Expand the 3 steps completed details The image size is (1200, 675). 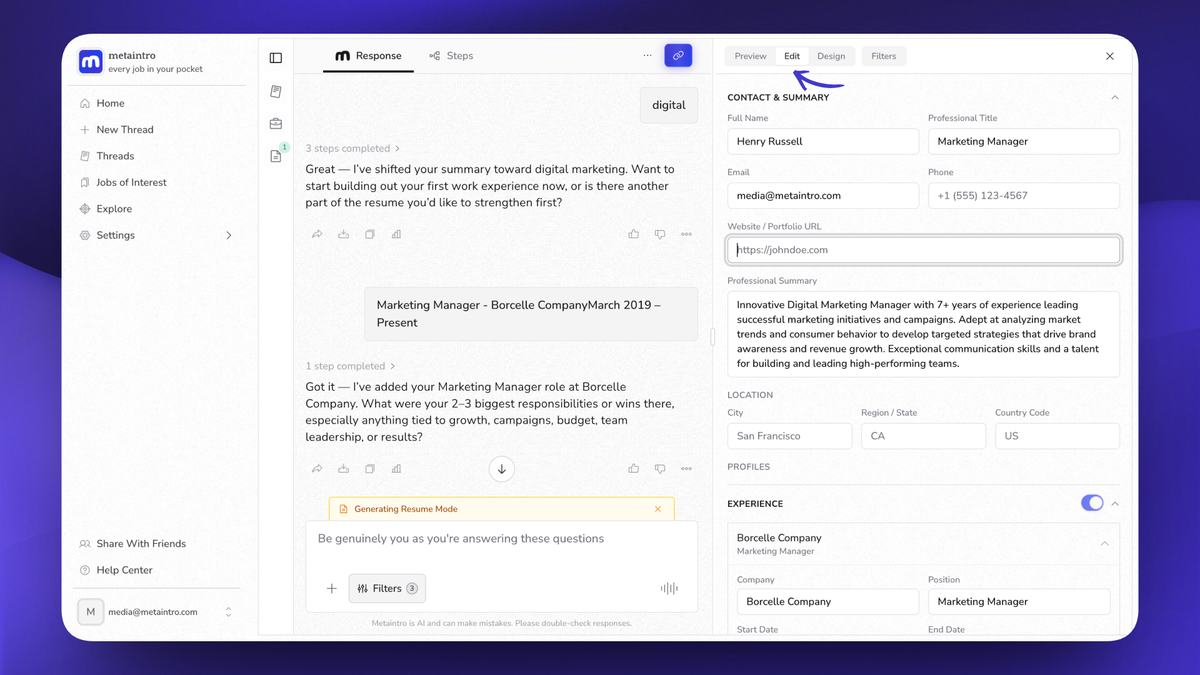(x=353, y=148)
